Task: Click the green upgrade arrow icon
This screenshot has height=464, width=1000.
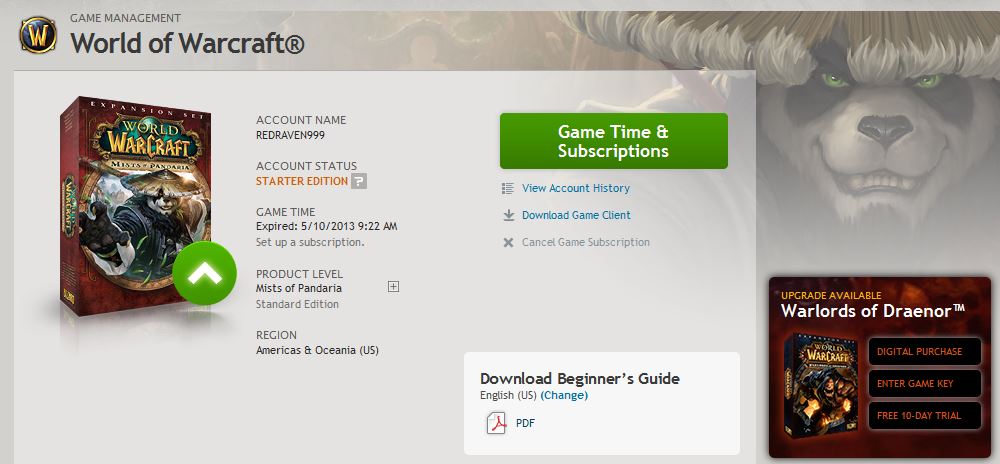Action: coord(204,272)
